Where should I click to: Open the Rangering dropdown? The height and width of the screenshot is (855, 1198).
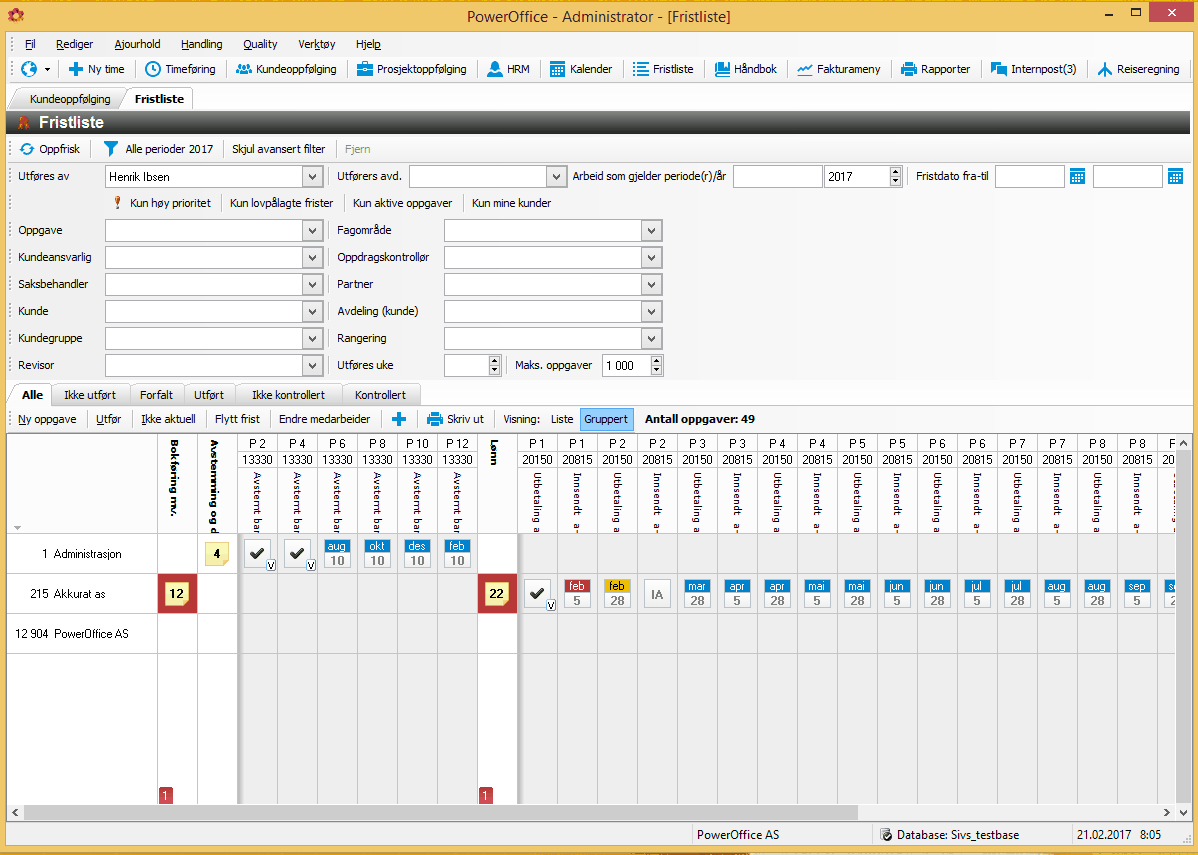click(651, 338)
